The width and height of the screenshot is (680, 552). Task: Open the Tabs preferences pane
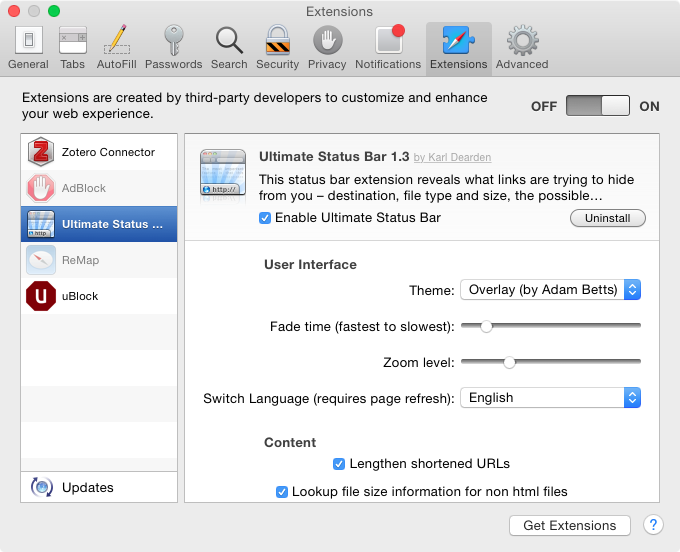(x=72, y=48)
